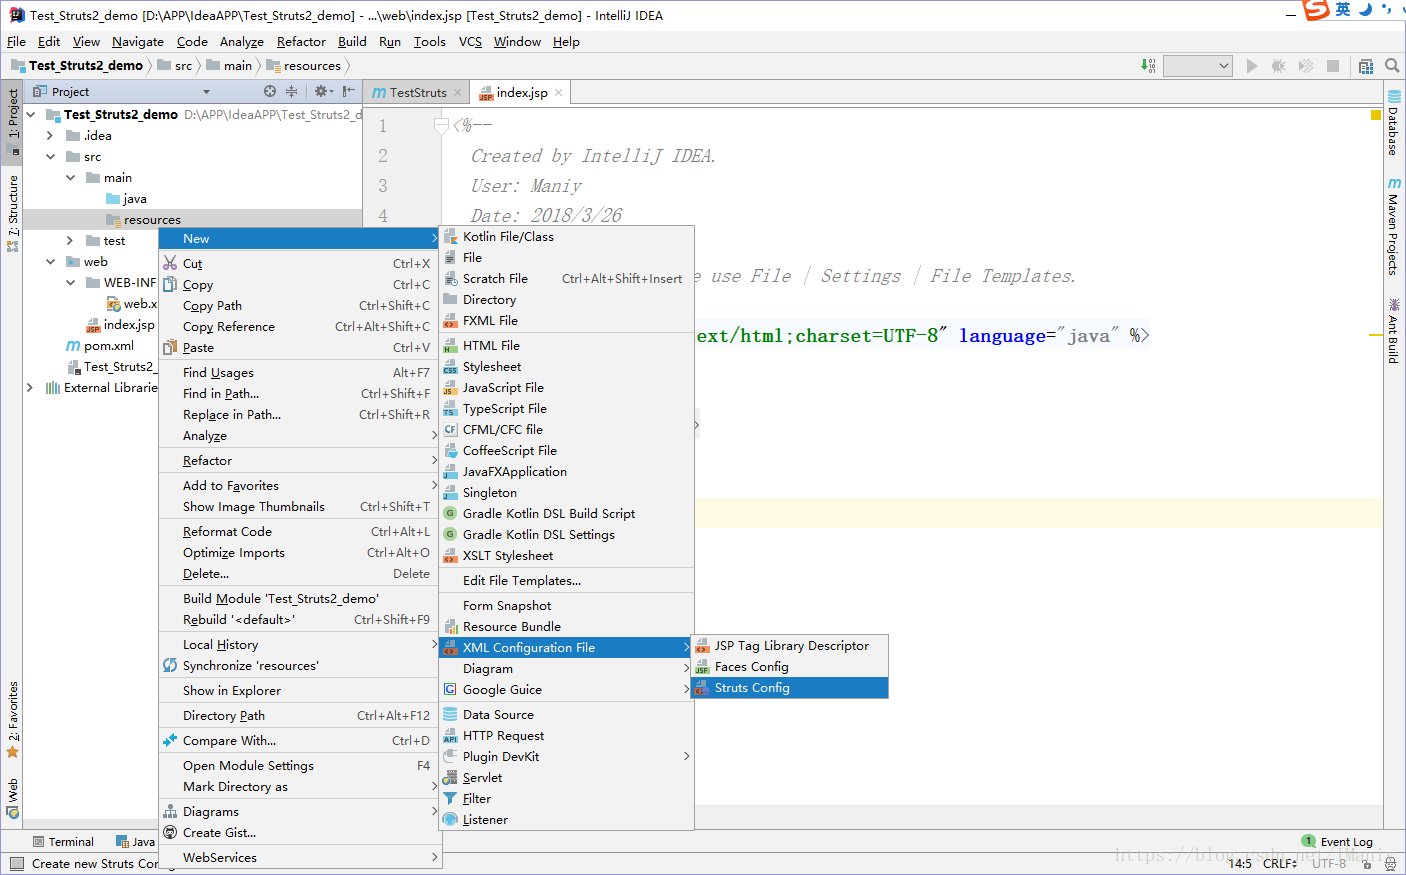Expand External Libraries node
The width and height of the screenshot is (1406, 875).
pos(30,388)
